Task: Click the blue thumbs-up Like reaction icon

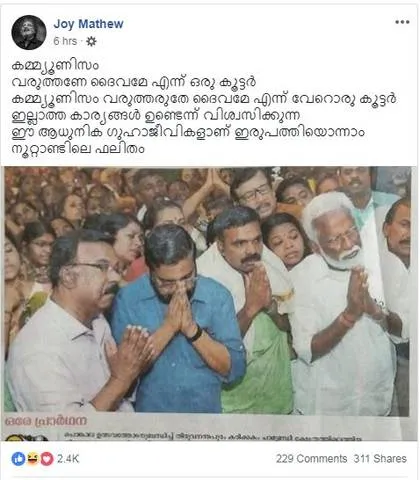Action: pyautogui.click(x=18, y=459)
